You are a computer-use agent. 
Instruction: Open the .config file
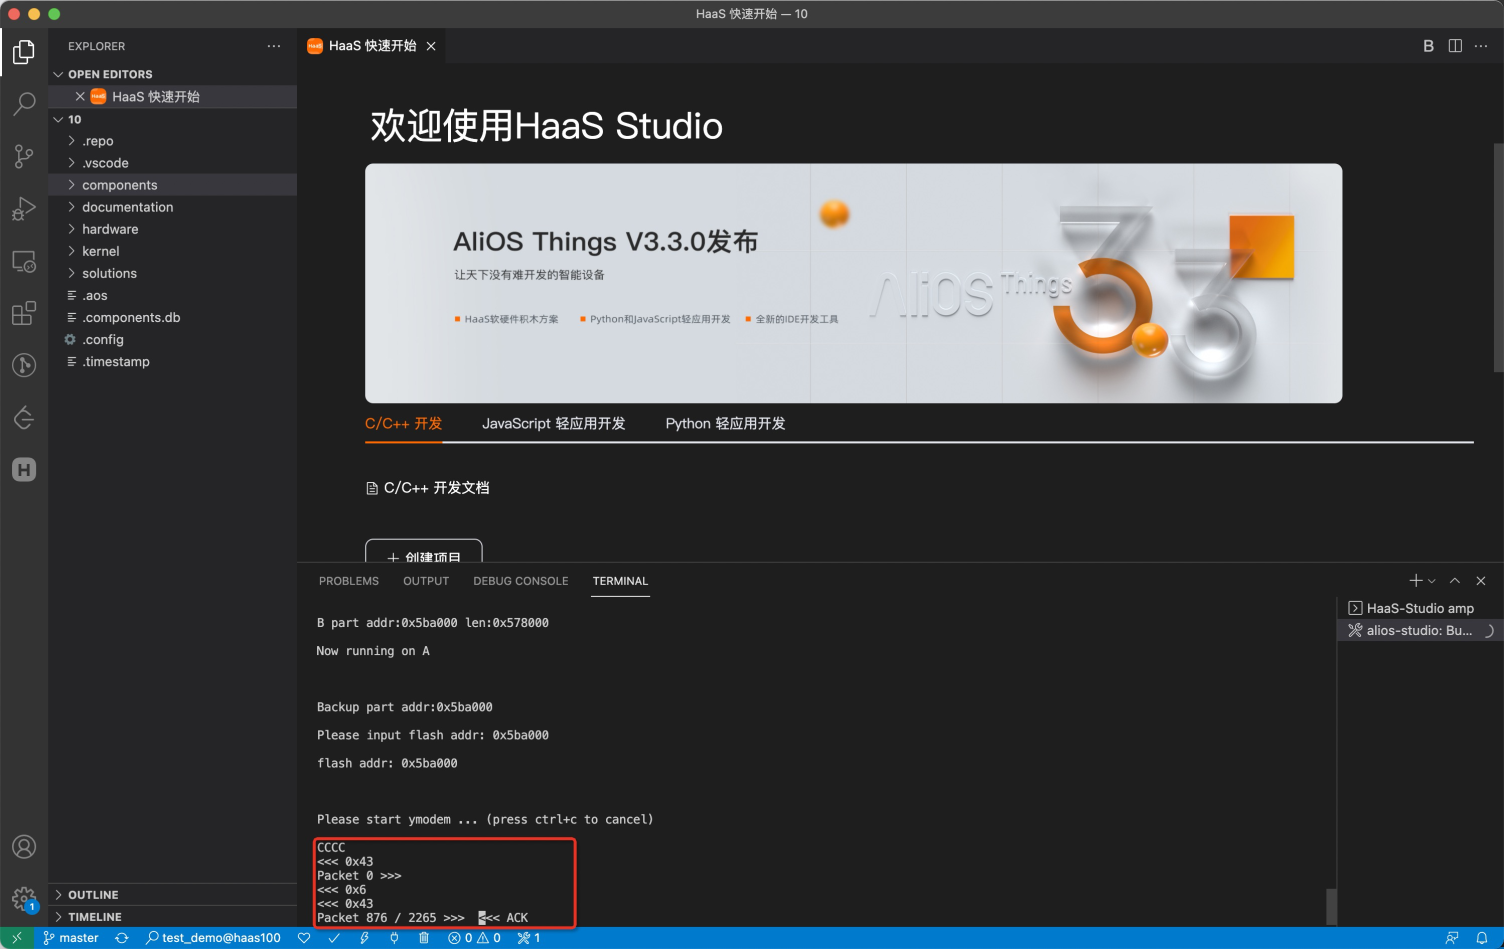[x=172, y=339]
